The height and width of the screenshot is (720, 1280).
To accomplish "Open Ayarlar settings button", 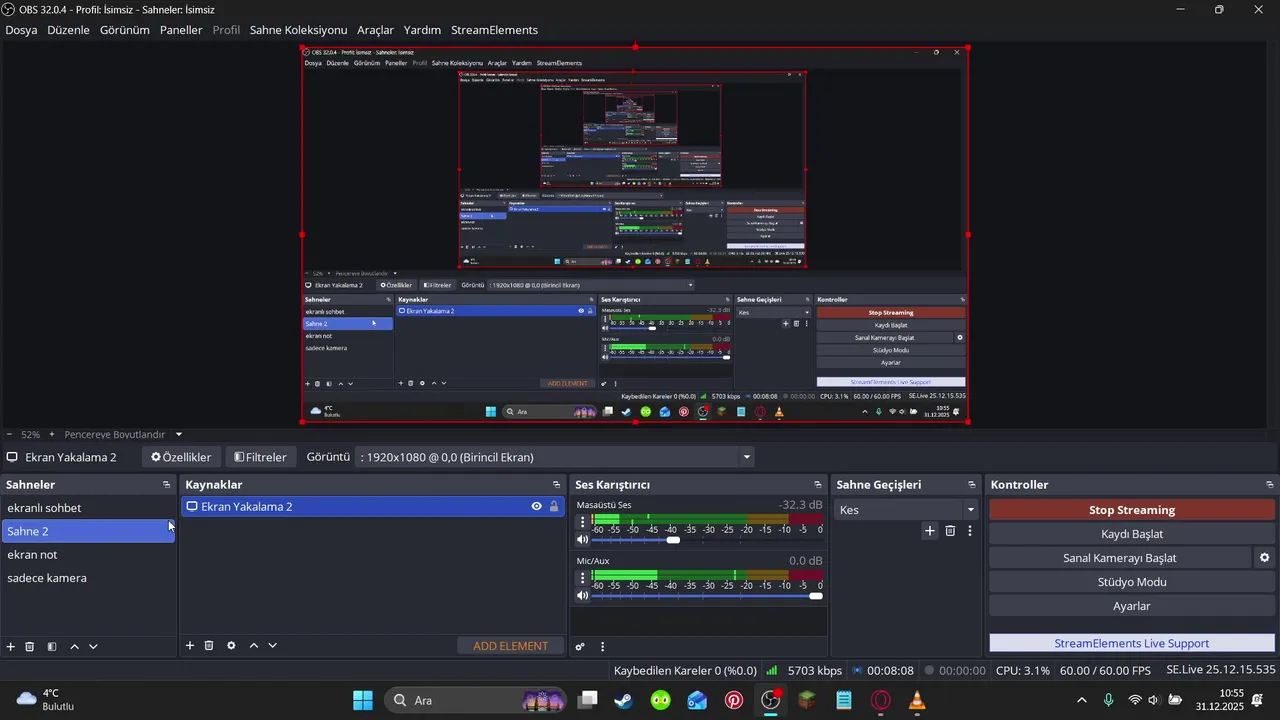I will [1132, 606].
